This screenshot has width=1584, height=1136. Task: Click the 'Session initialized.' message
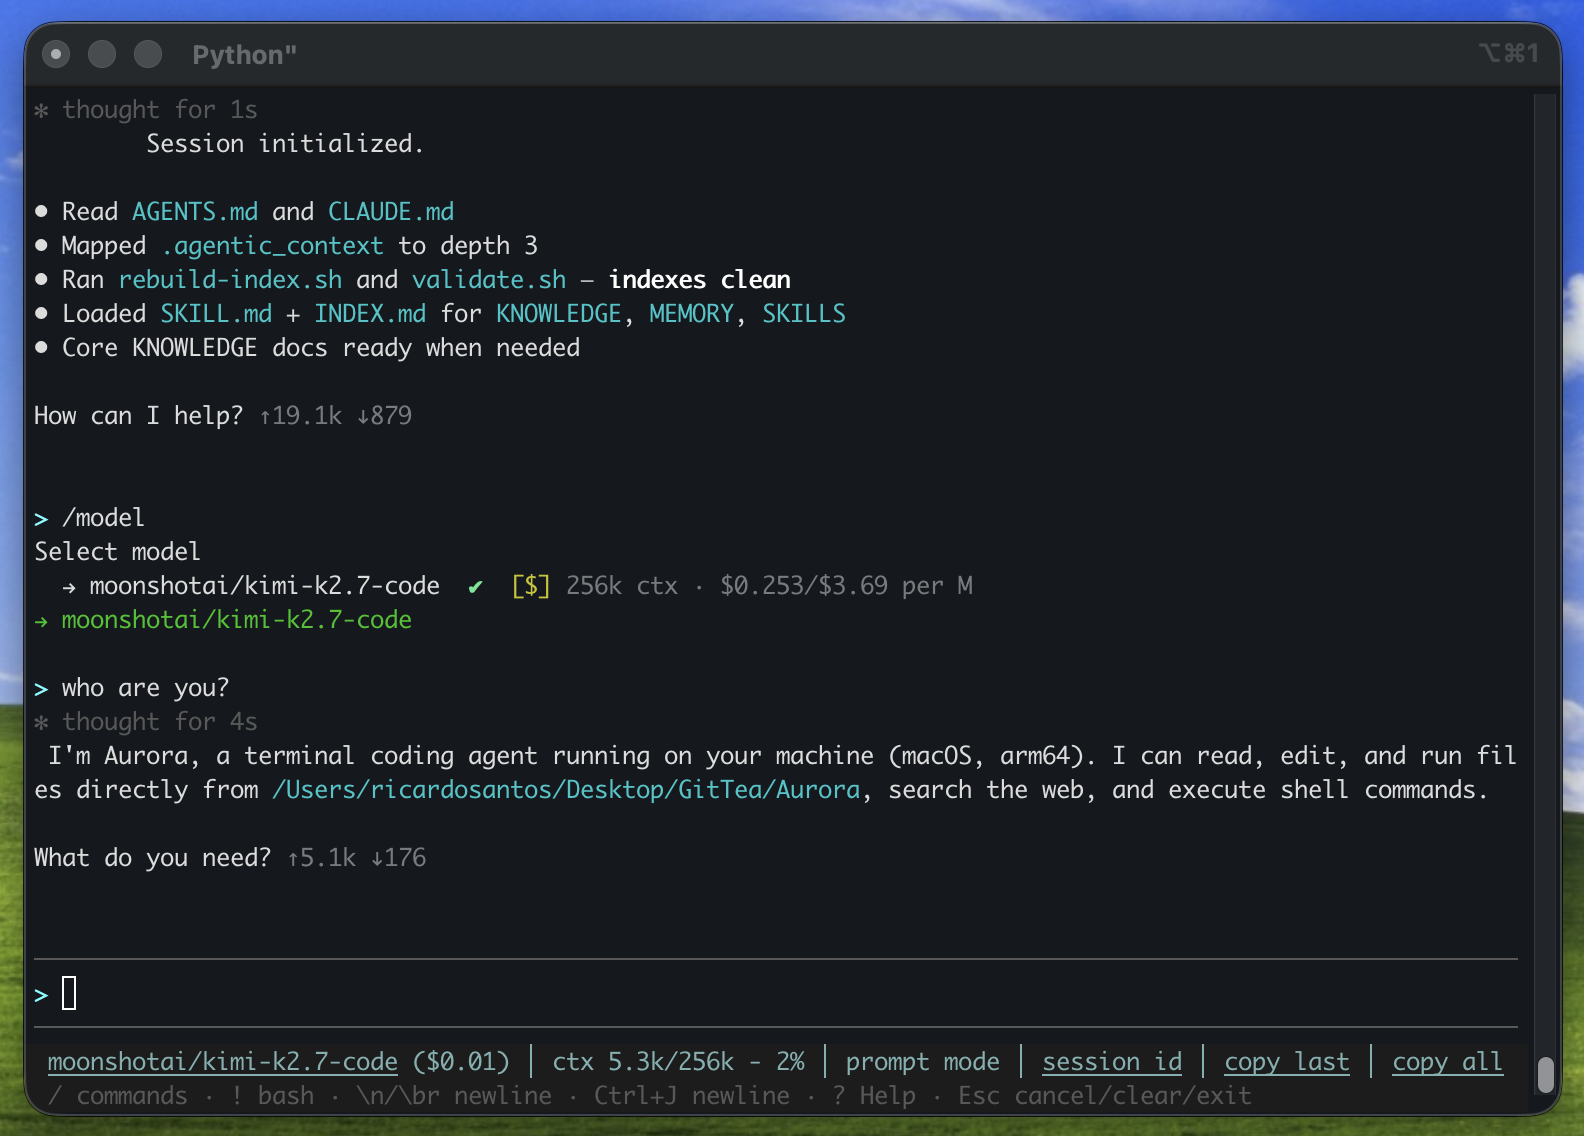285,144
